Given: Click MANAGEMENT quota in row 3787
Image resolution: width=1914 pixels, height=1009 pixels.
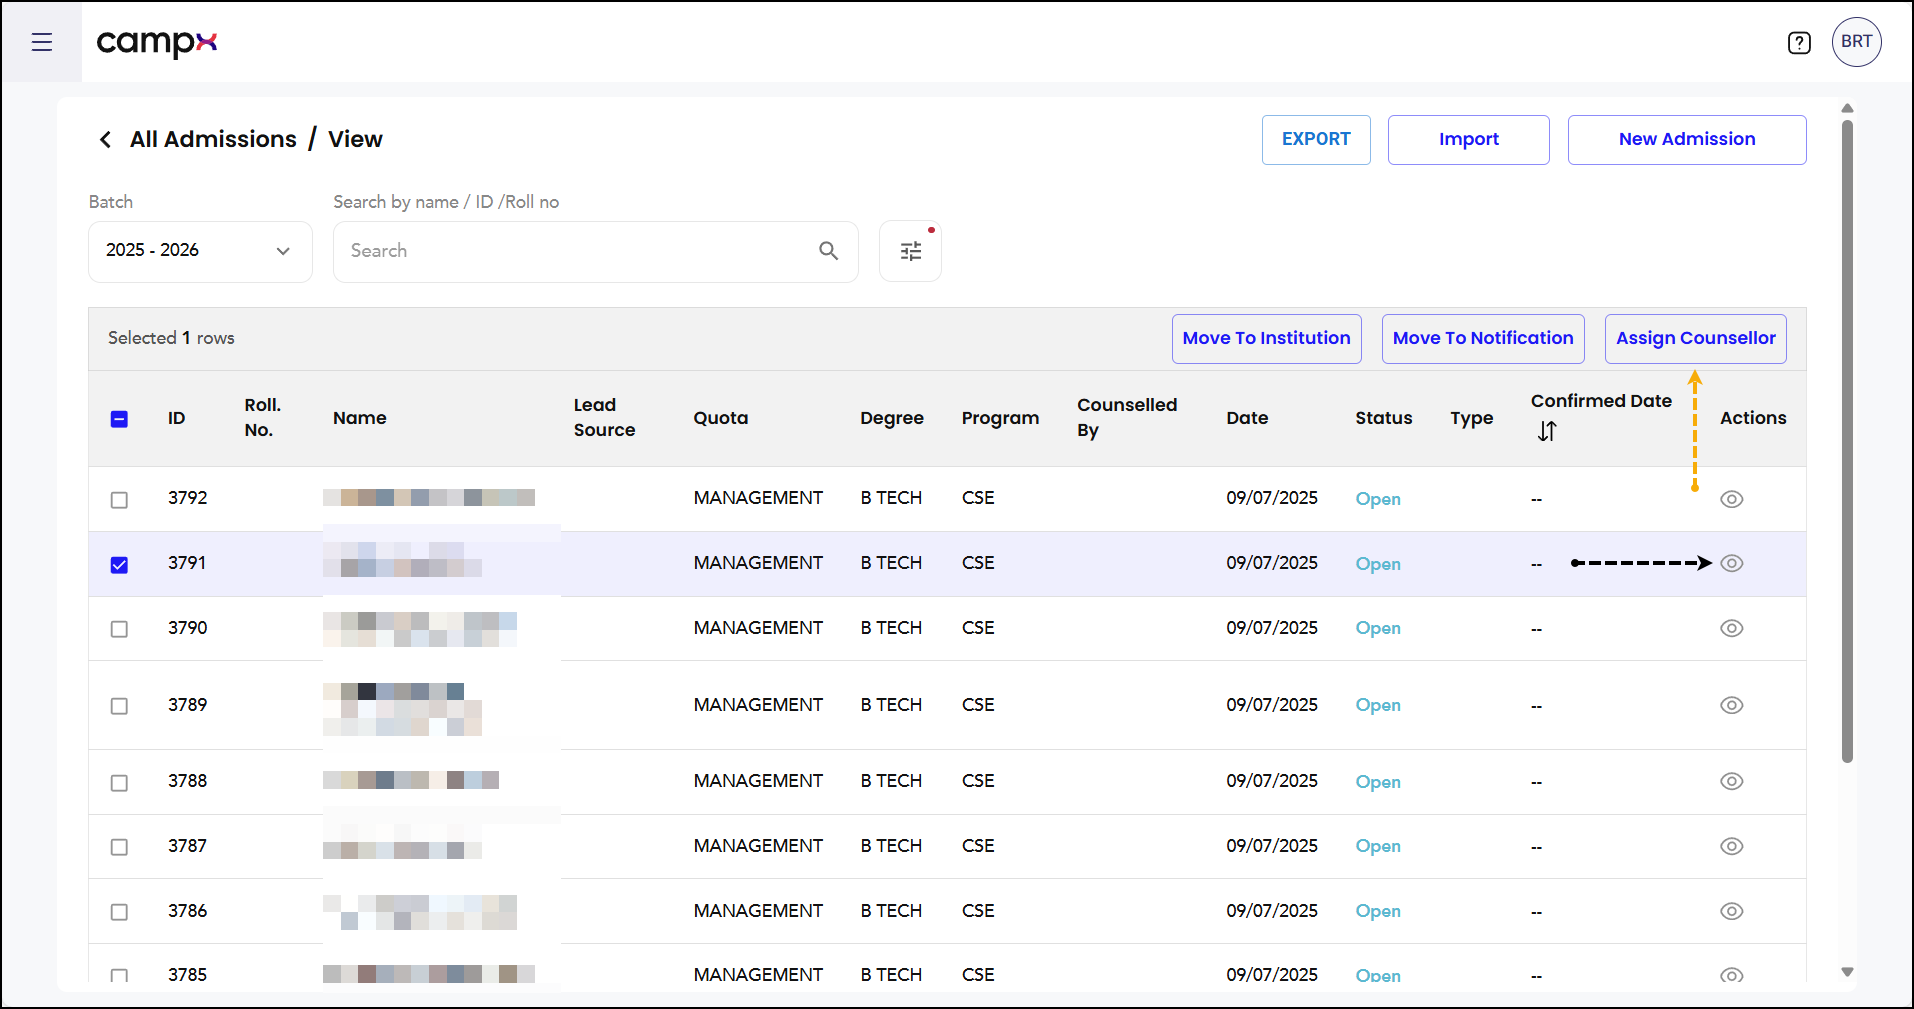Looking at the screenshot, I should coord(758,846).
